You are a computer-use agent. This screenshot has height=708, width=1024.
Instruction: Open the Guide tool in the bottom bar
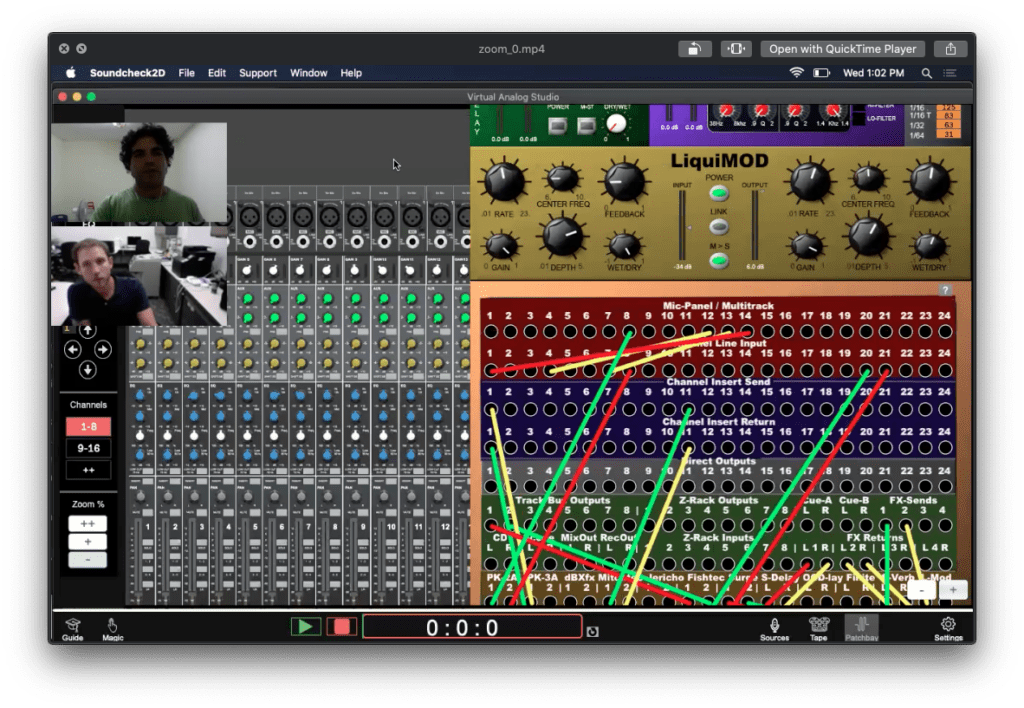click(x=72, y=628)
